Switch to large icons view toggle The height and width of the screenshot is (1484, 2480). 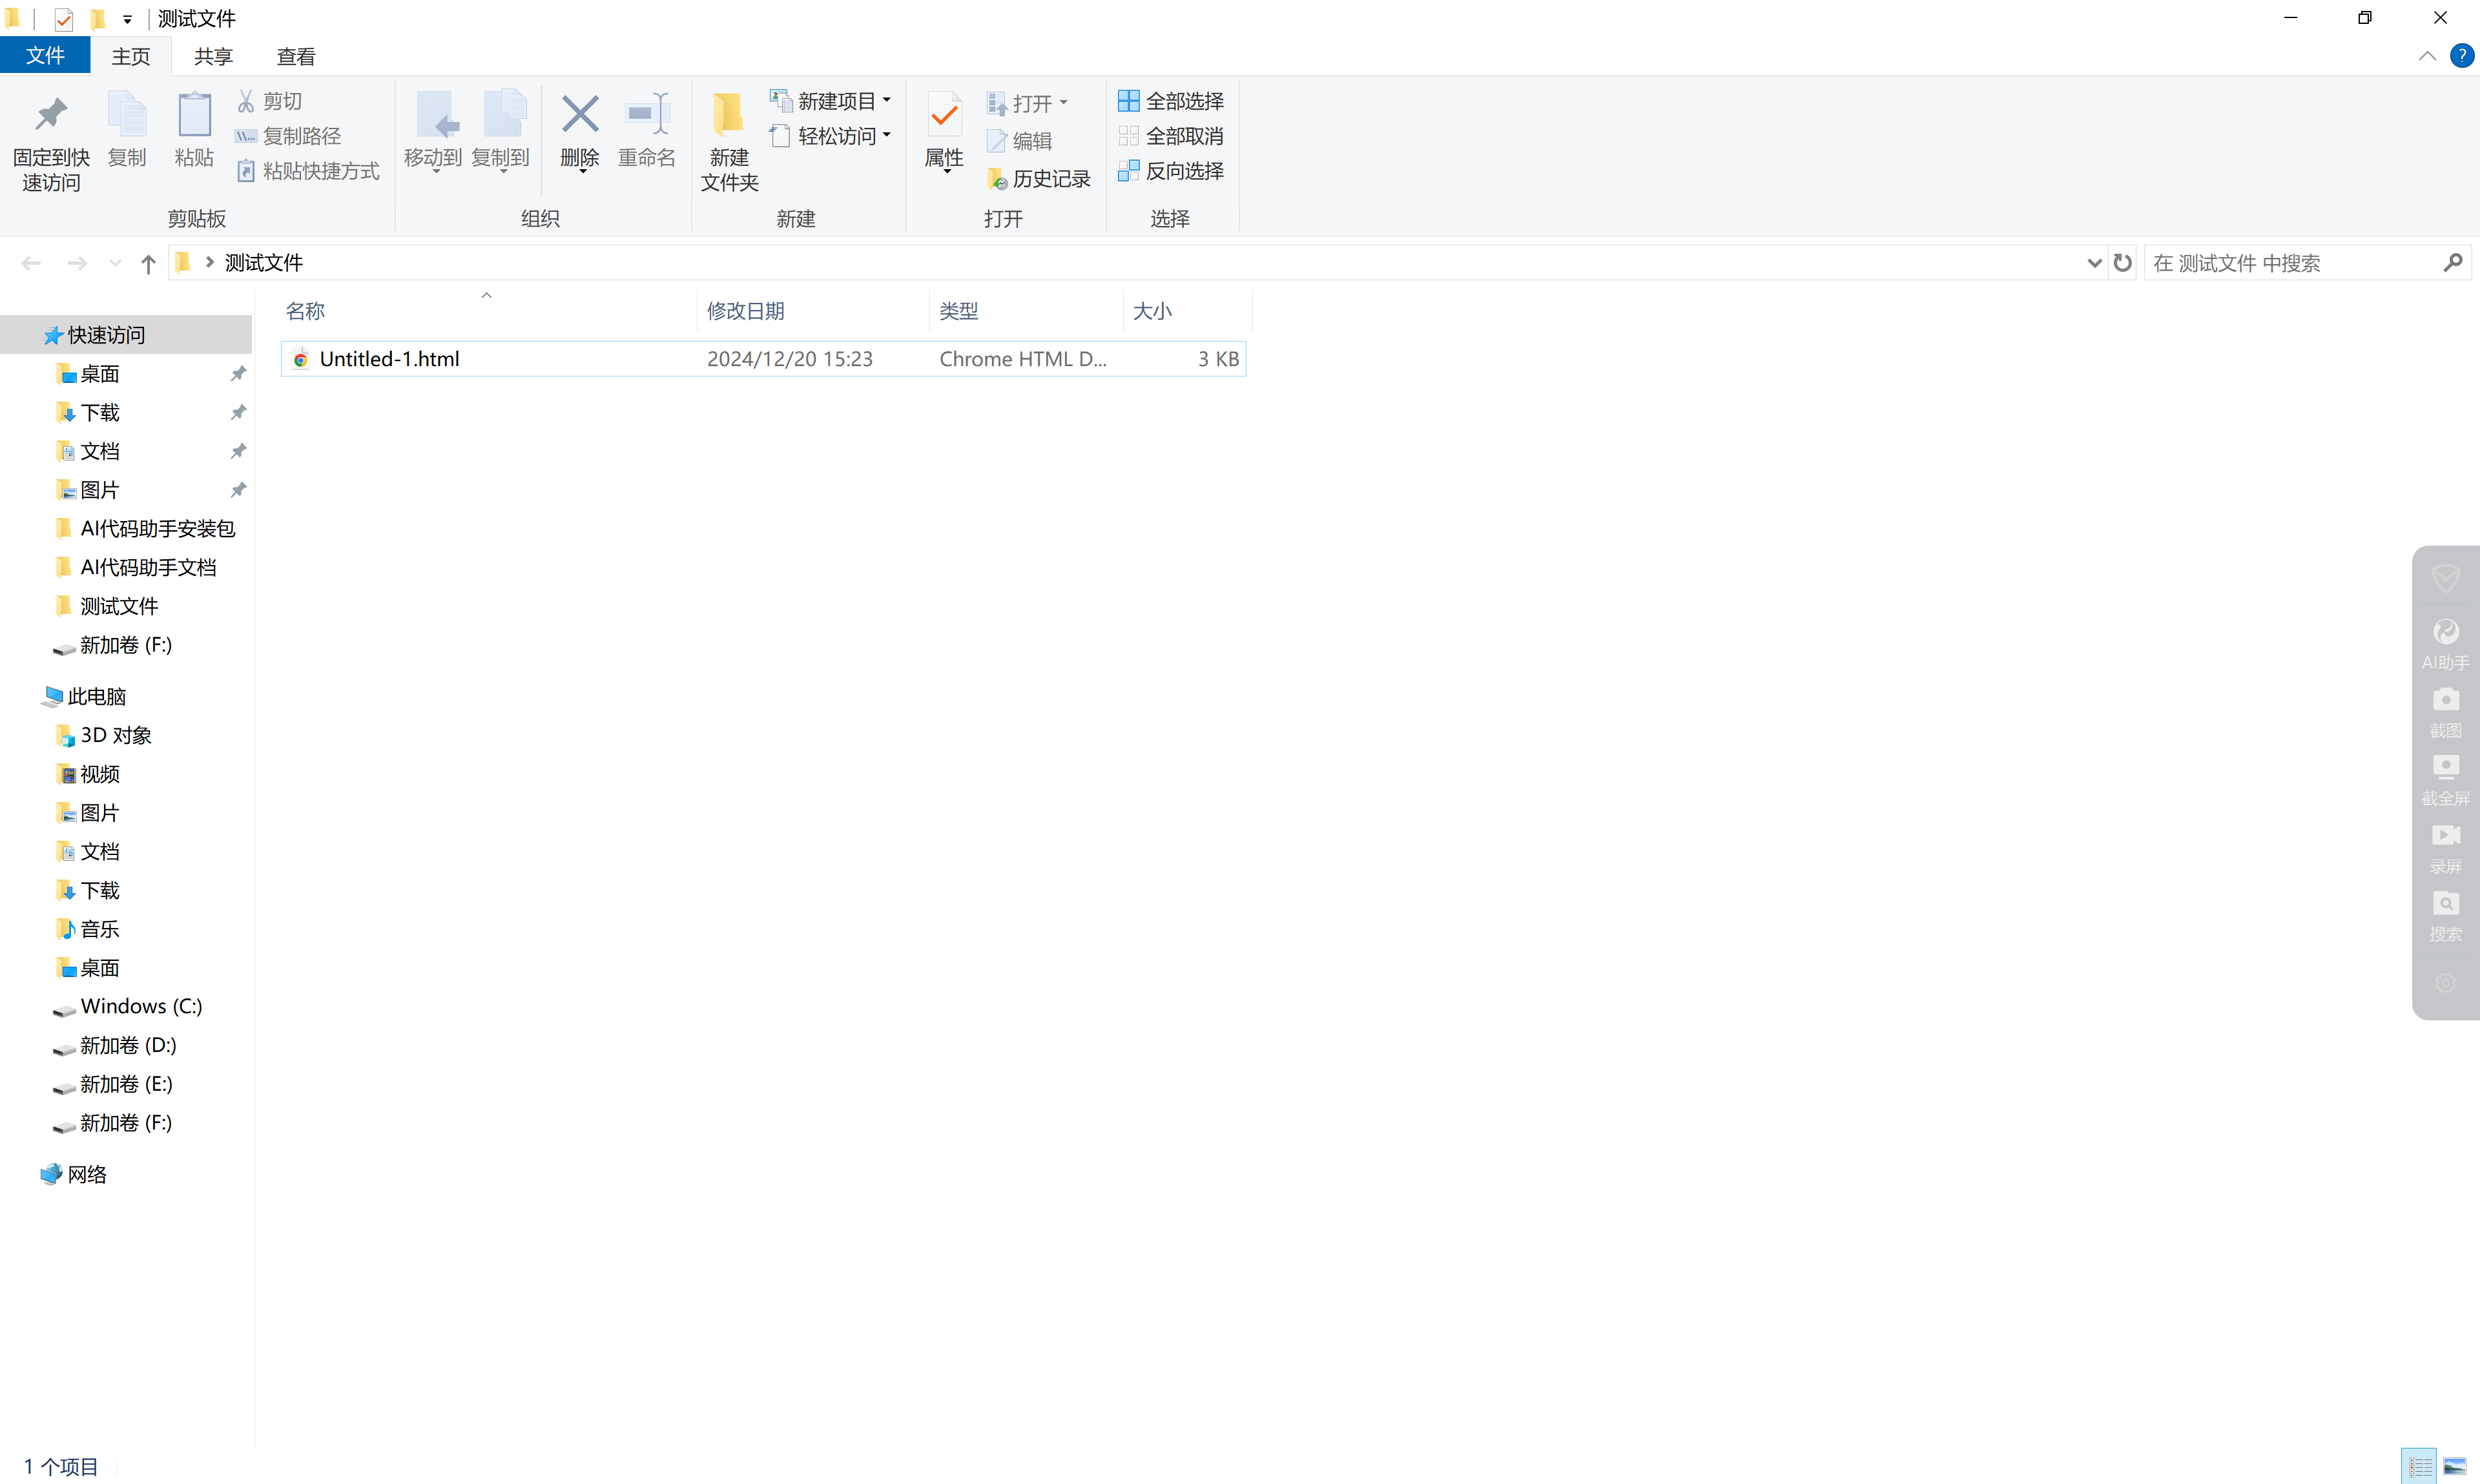(x=2454, y=1467)
